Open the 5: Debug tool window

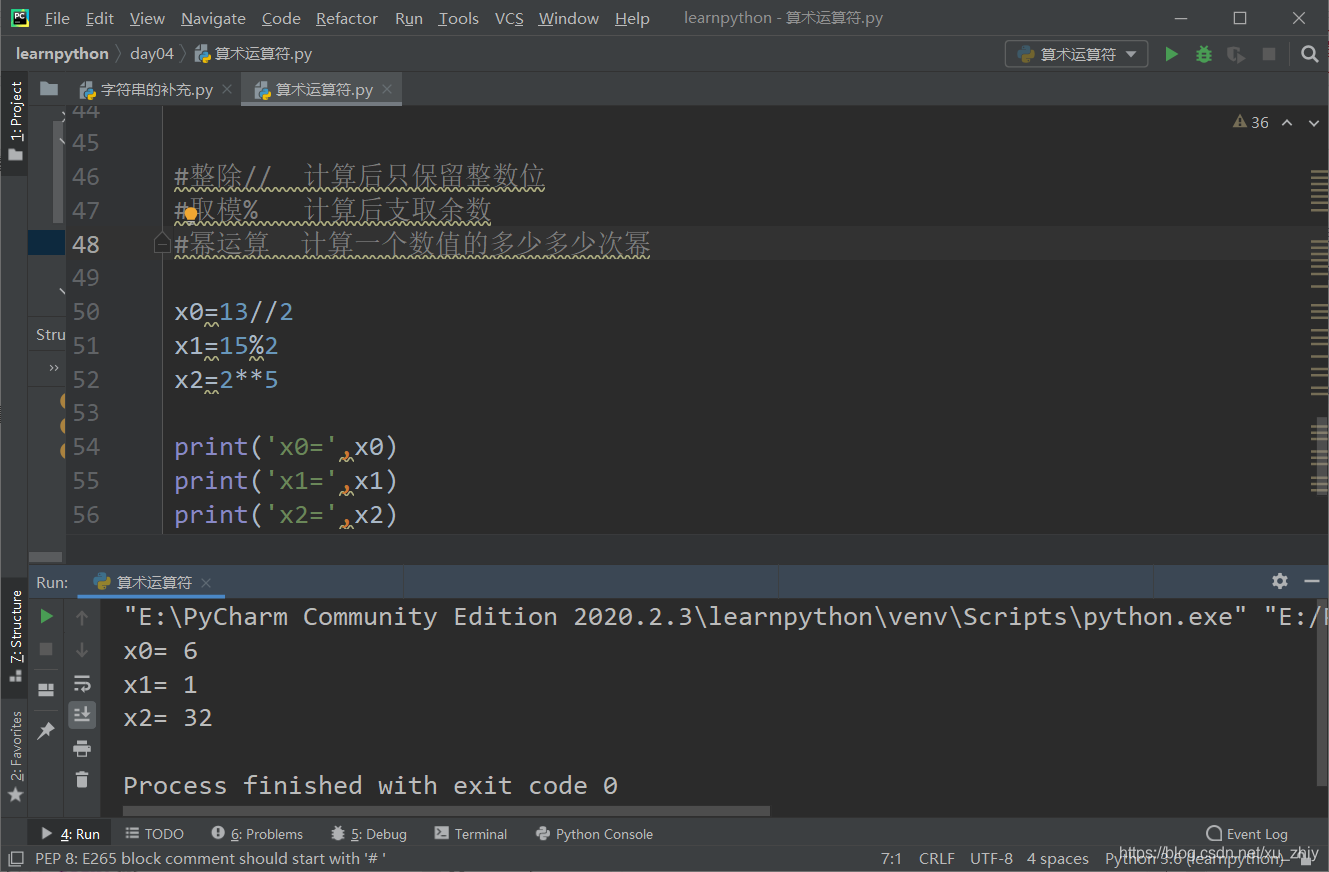coord(368,834)
